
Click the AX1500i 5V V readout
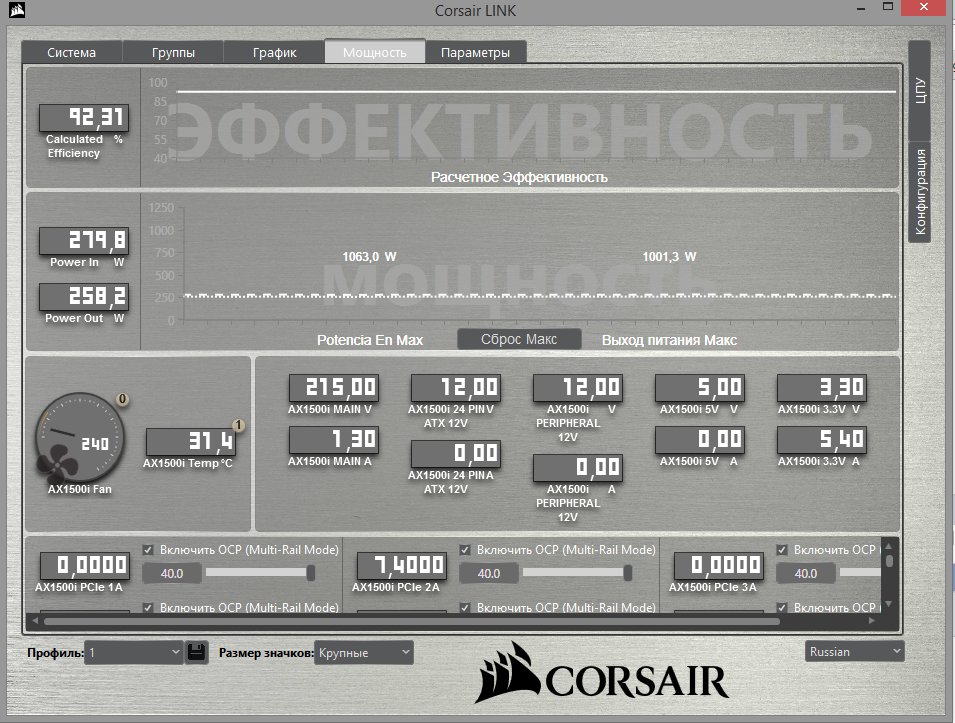pos(699,387)
